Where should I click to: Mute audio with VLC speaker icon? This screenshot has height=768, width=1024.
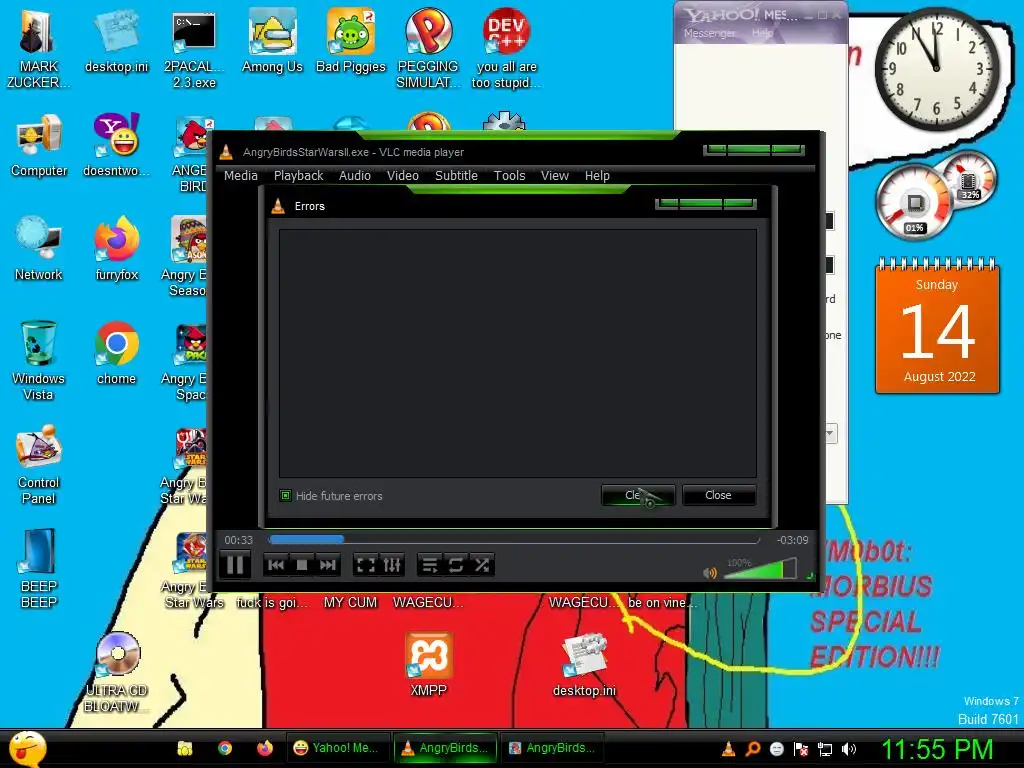710,573
